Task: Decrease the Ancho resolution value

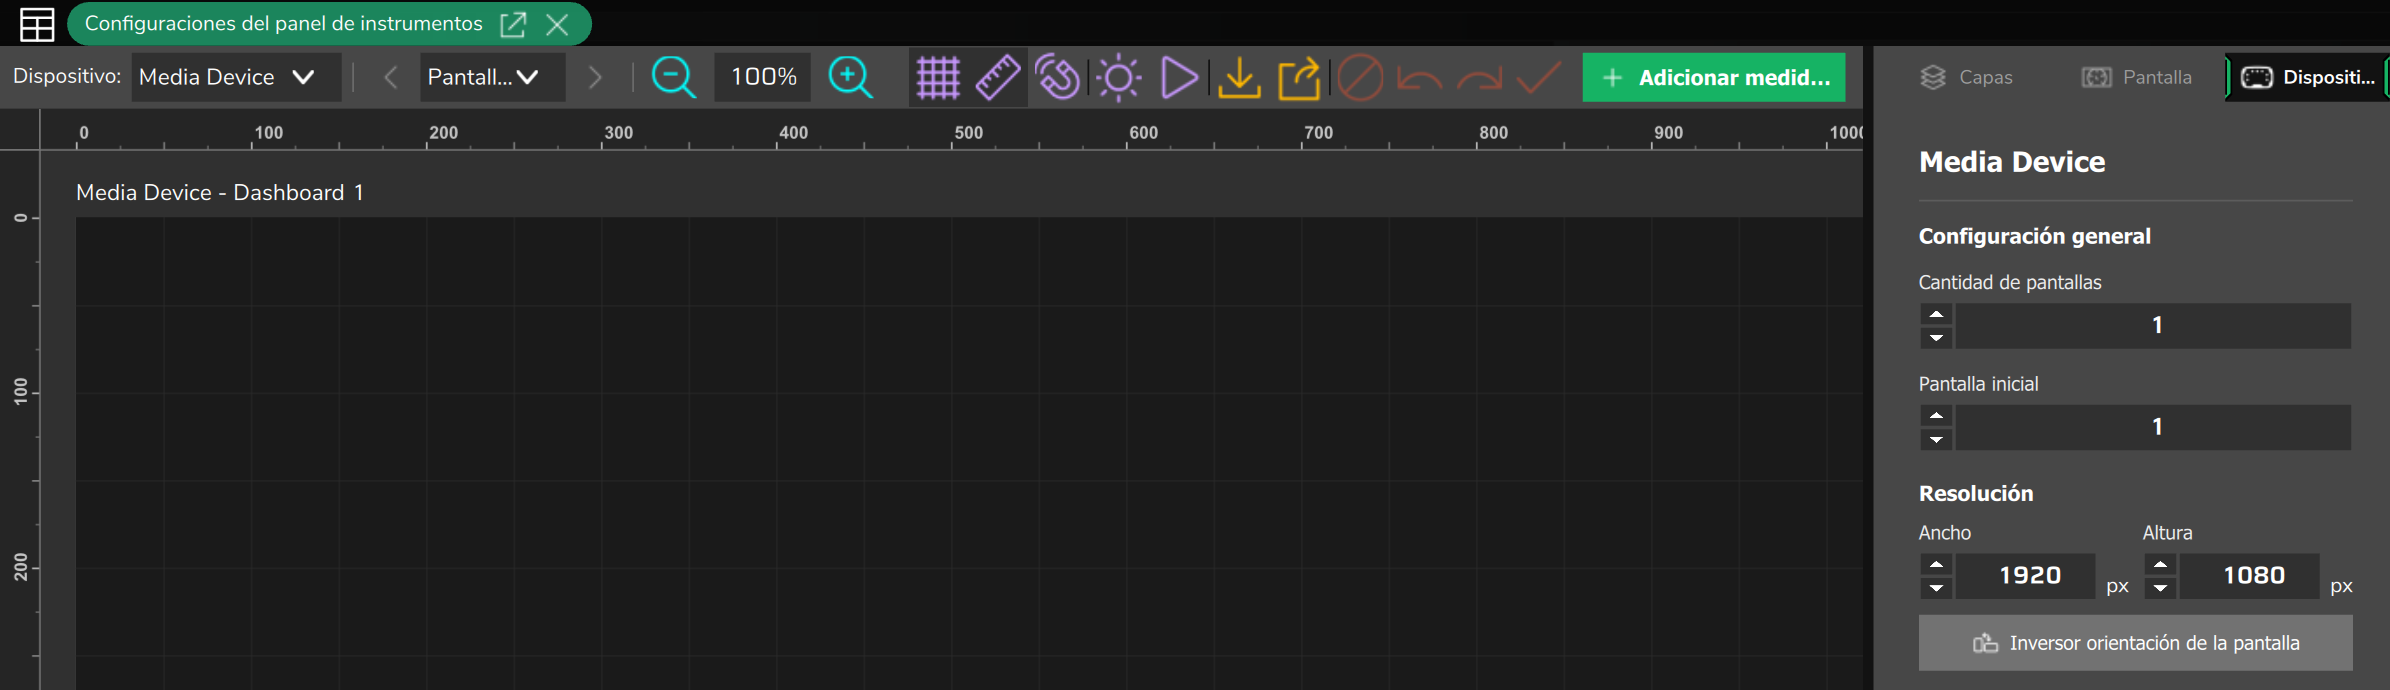Action: tap(1936, 588)
